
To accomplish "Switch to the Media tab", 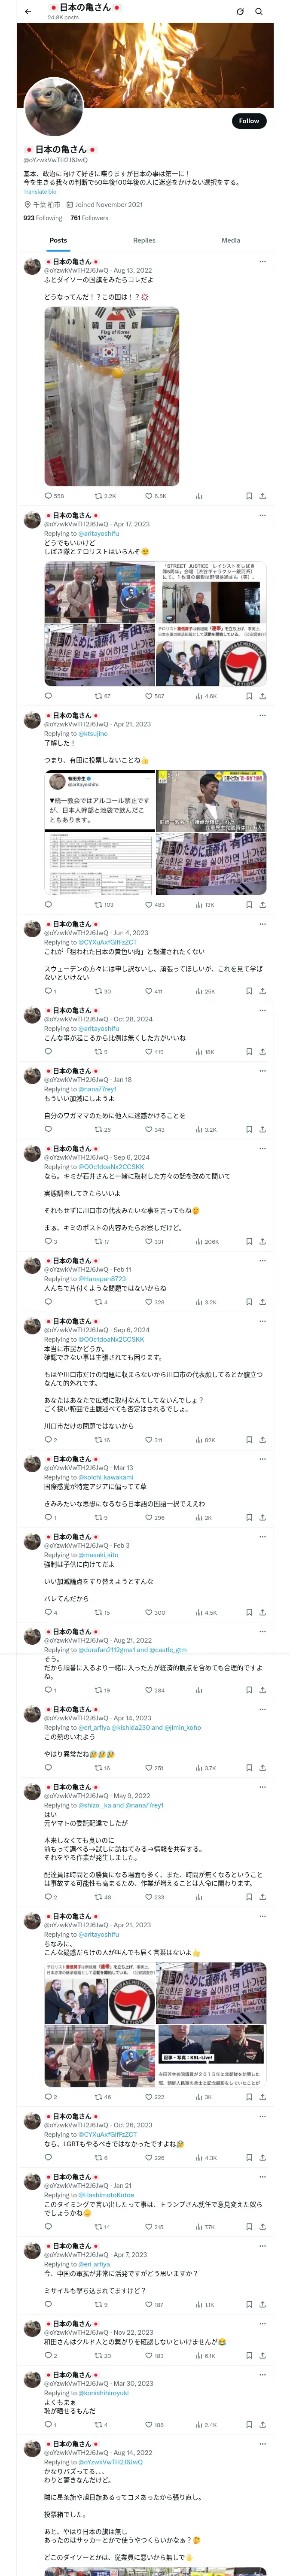I will click(x=231, y=240).
